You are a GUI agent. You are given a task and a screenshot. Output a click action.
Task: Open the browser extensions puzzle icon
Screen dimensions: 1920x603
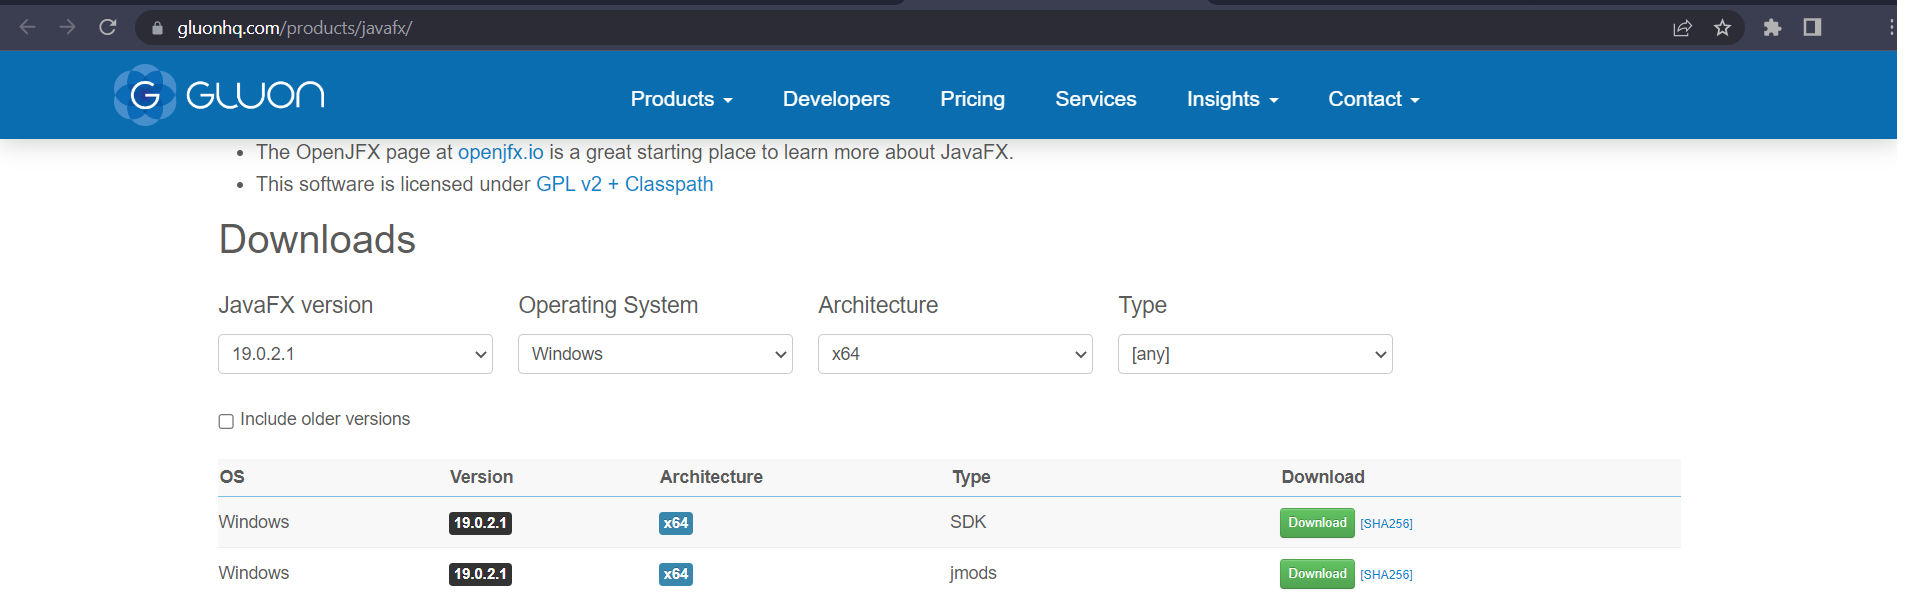(1772, 28)
